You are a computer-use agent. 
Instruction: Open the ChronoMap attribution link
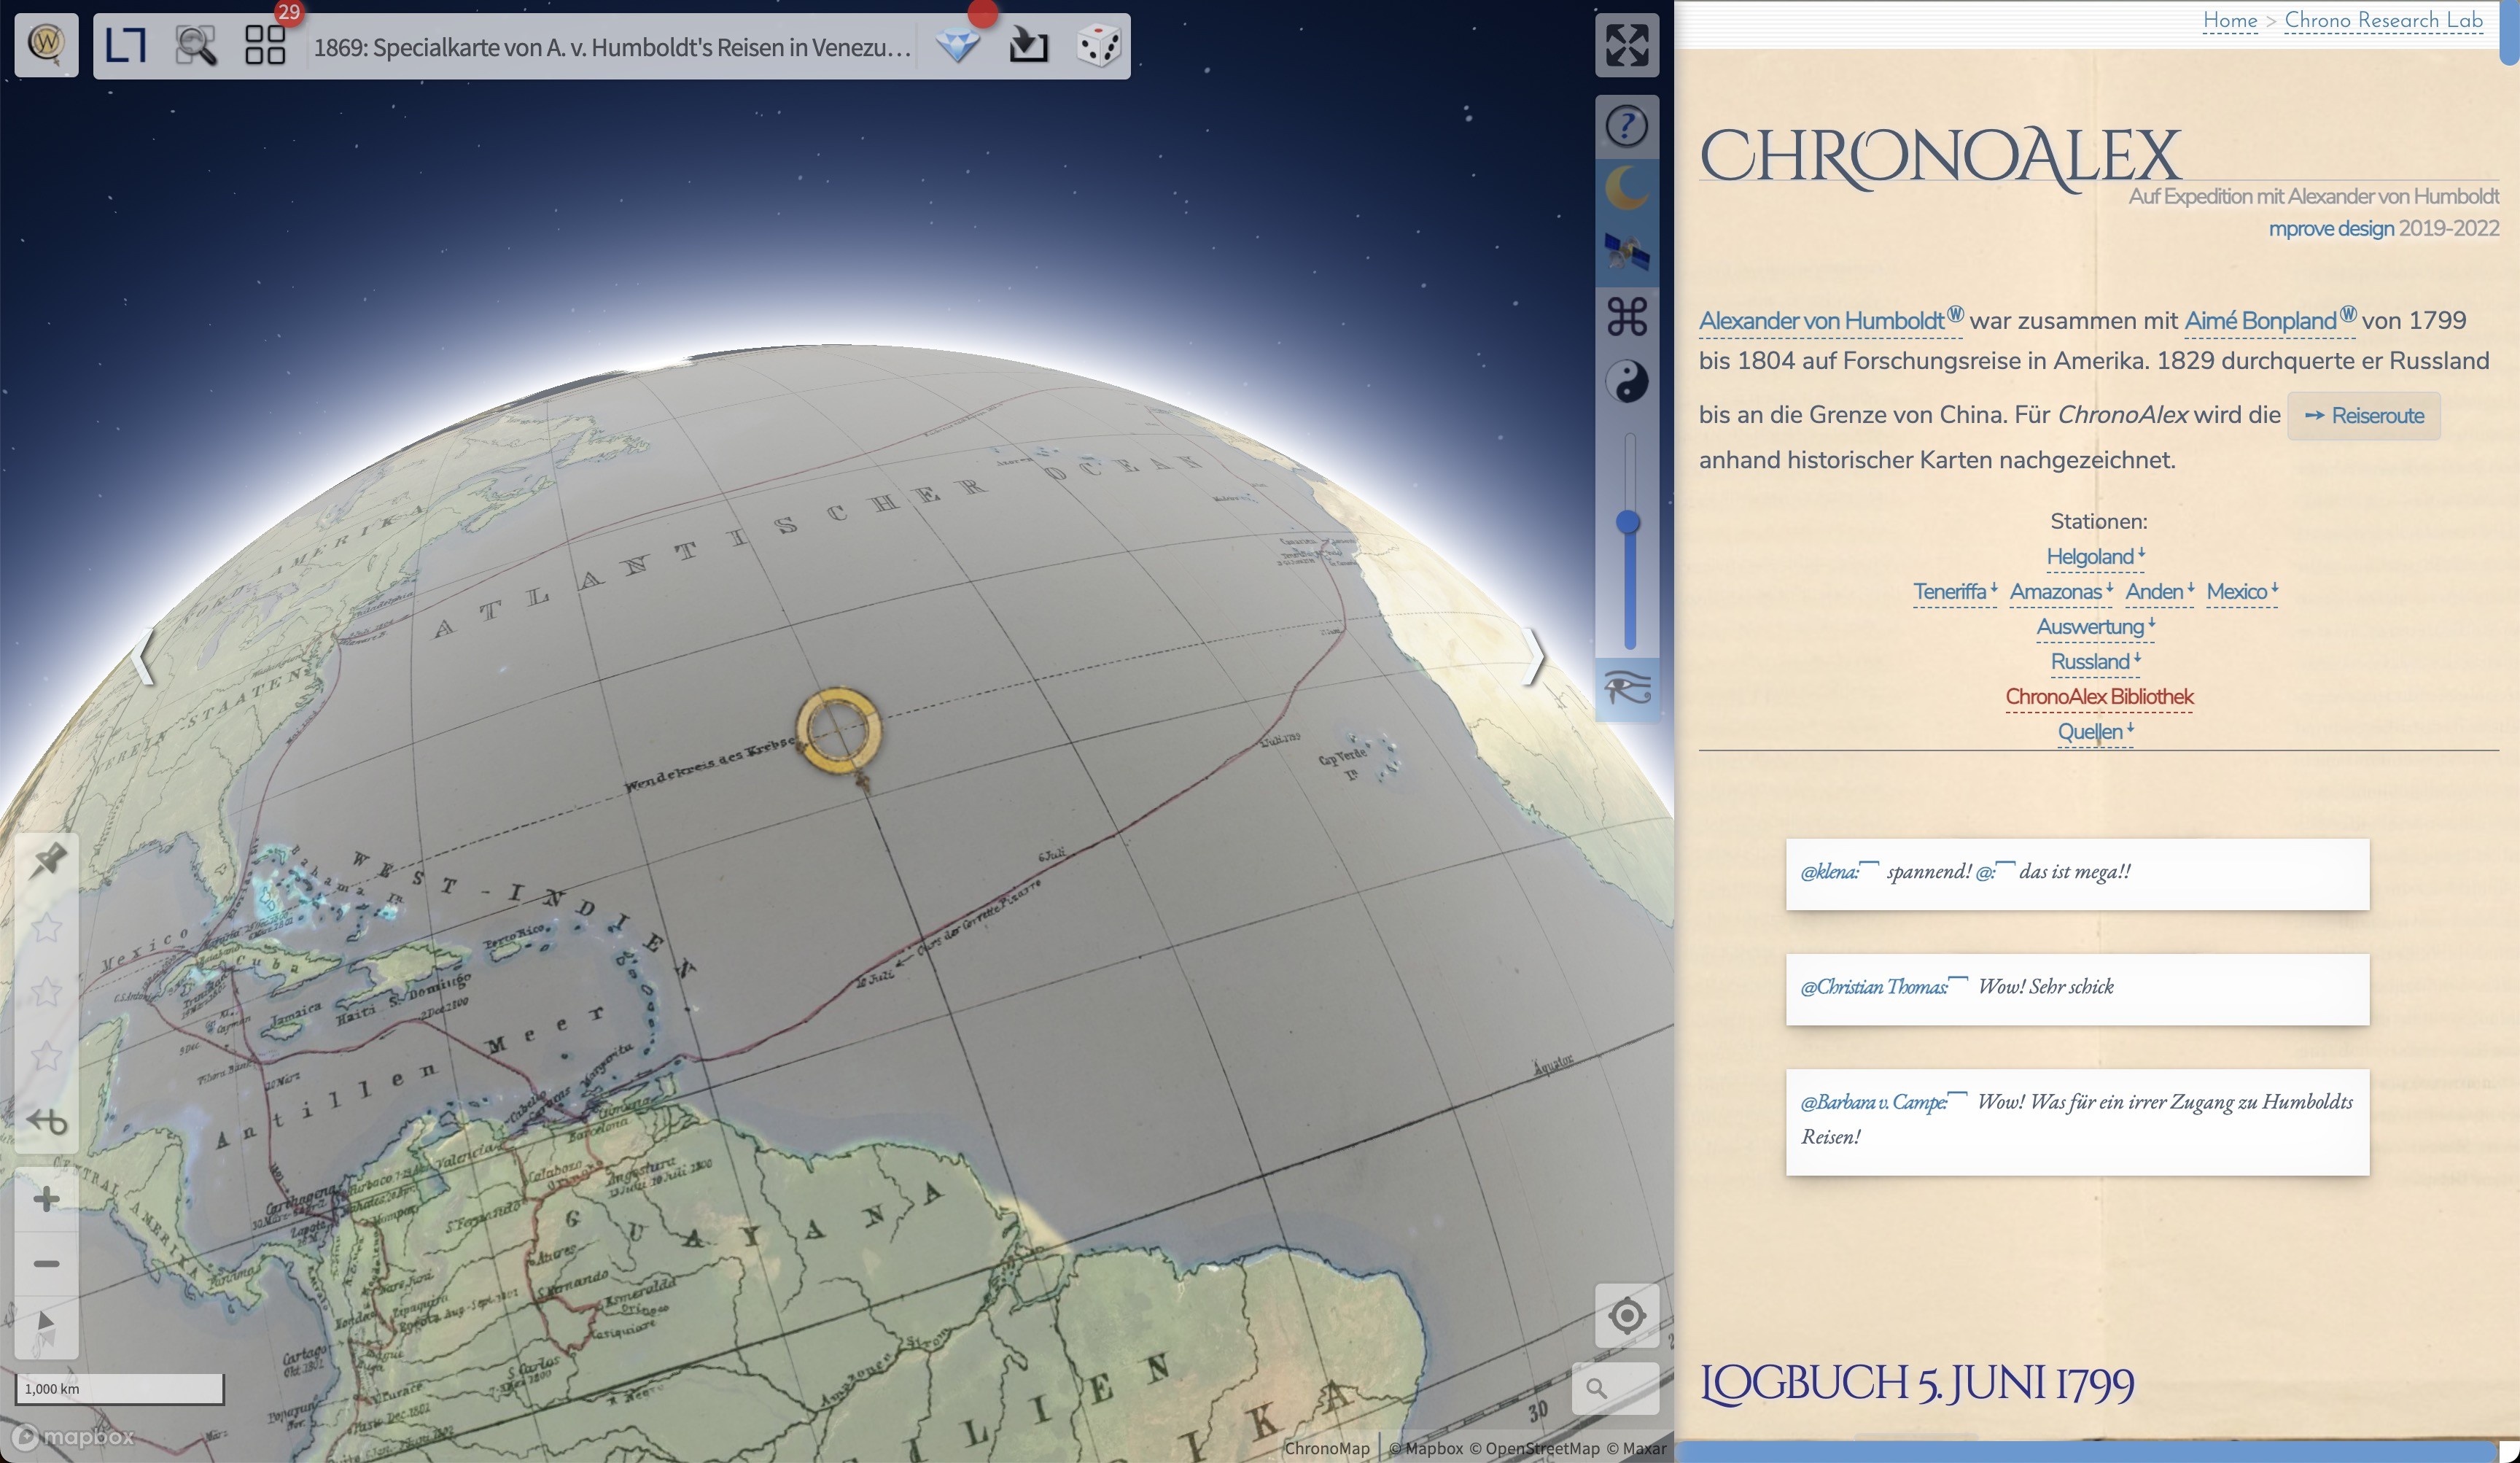(x=1326, y=1448)
